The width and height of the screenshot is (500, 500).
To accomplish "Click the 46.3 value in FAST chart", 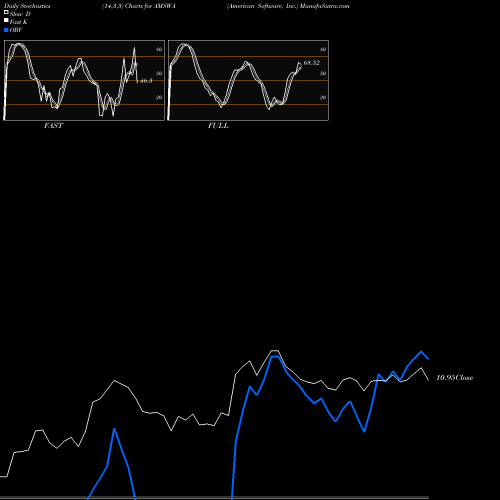I will tap(146, 81).
